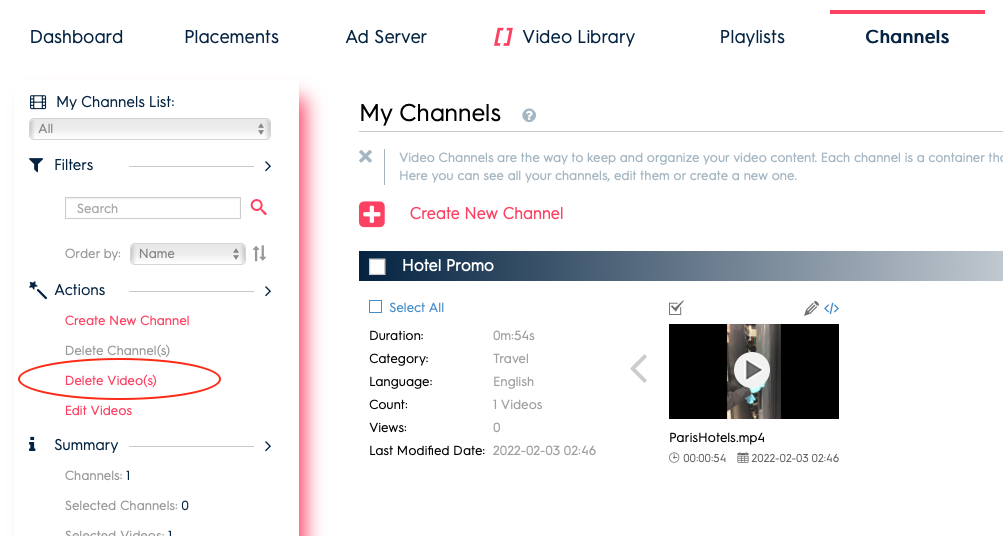
Task: Click the previous video left arrow
Action: pyautogui.click(x=639, y=369)
